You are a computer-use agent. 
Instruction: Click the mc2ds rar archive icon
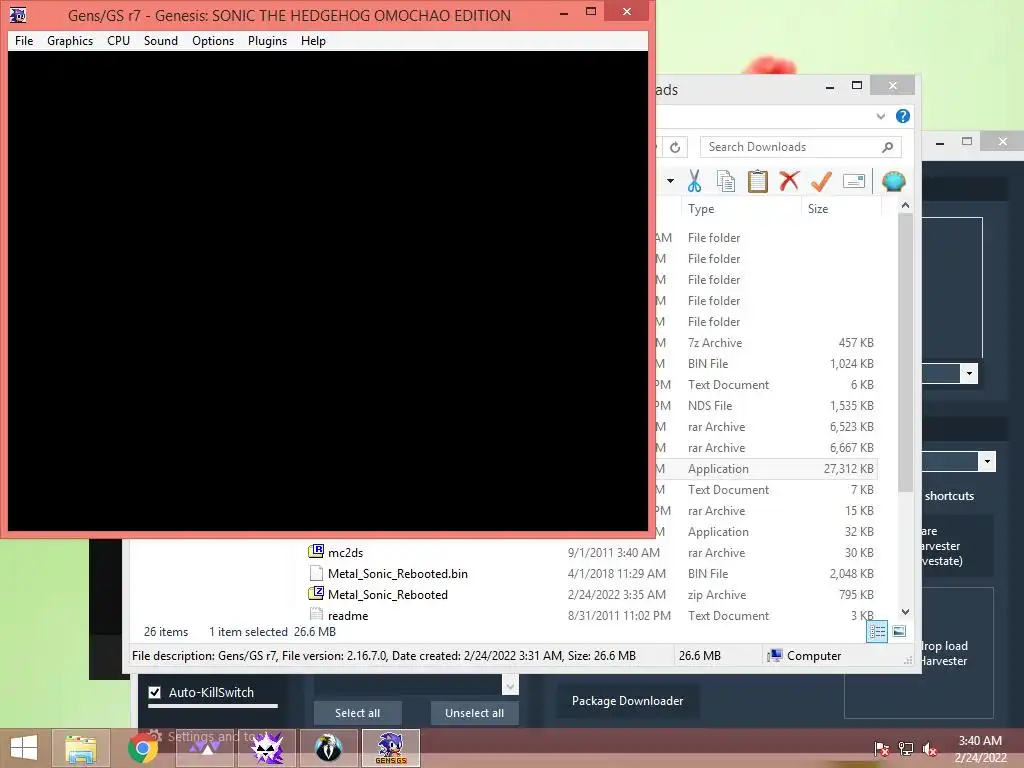point(316,552)
